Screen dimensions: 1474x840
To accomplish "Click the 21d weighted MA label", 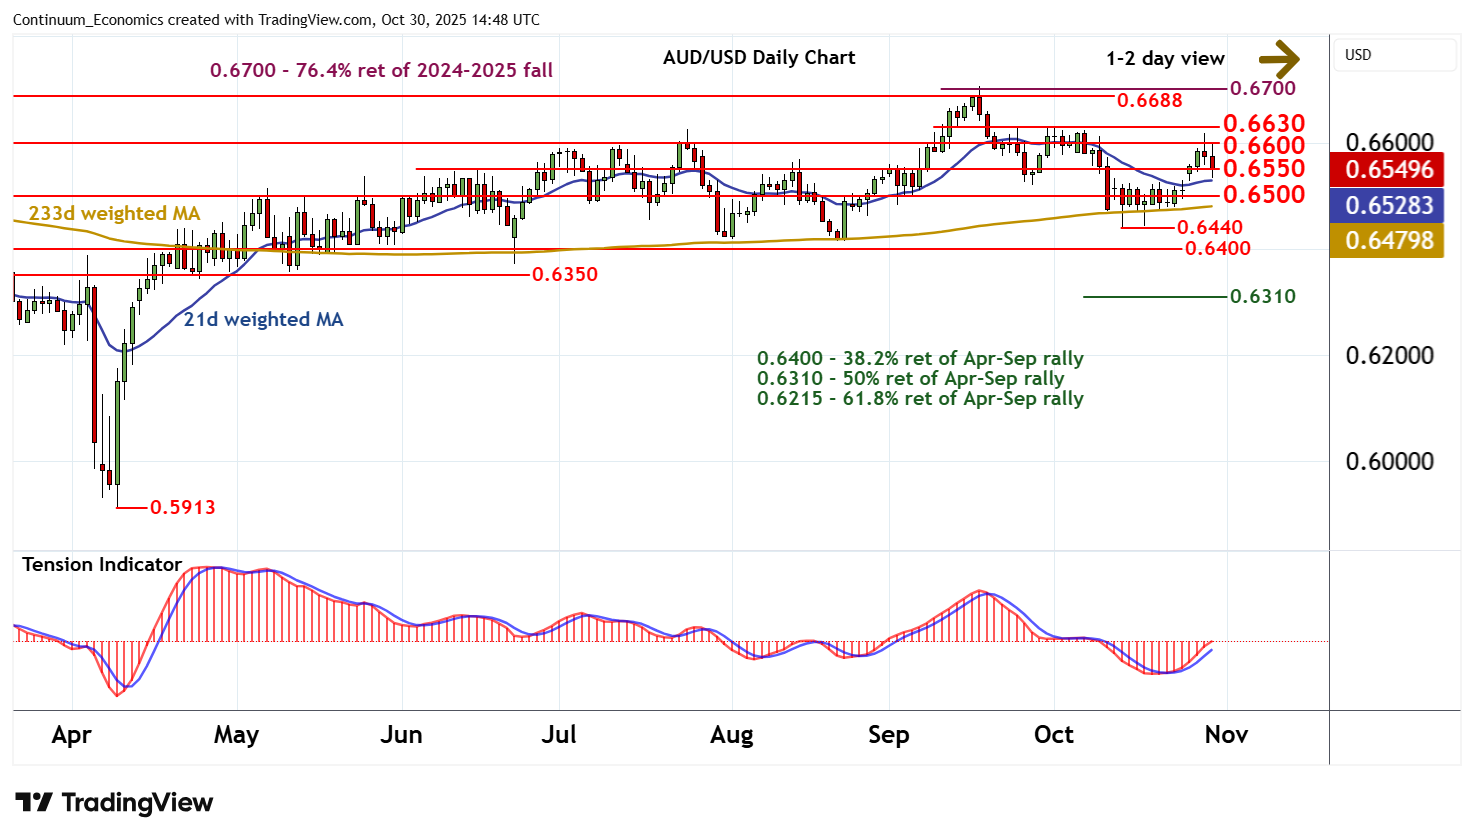I will click(263, 320).
